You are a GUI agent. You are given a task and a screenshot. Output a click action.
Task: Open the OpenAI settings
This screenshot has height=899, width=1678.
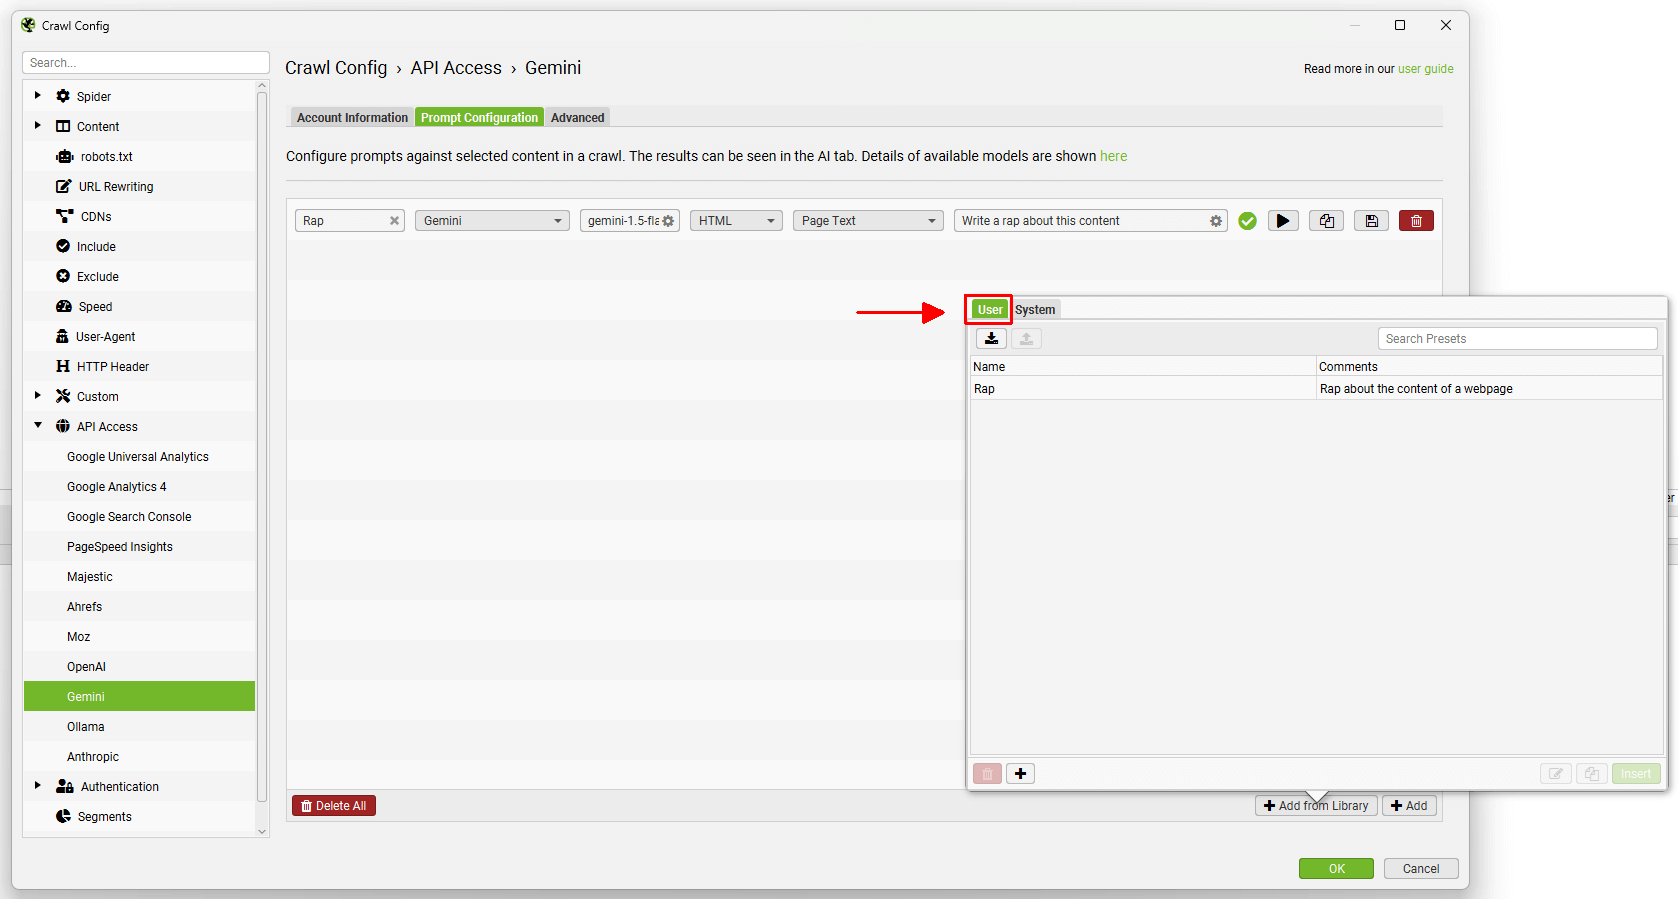[86, 667]
